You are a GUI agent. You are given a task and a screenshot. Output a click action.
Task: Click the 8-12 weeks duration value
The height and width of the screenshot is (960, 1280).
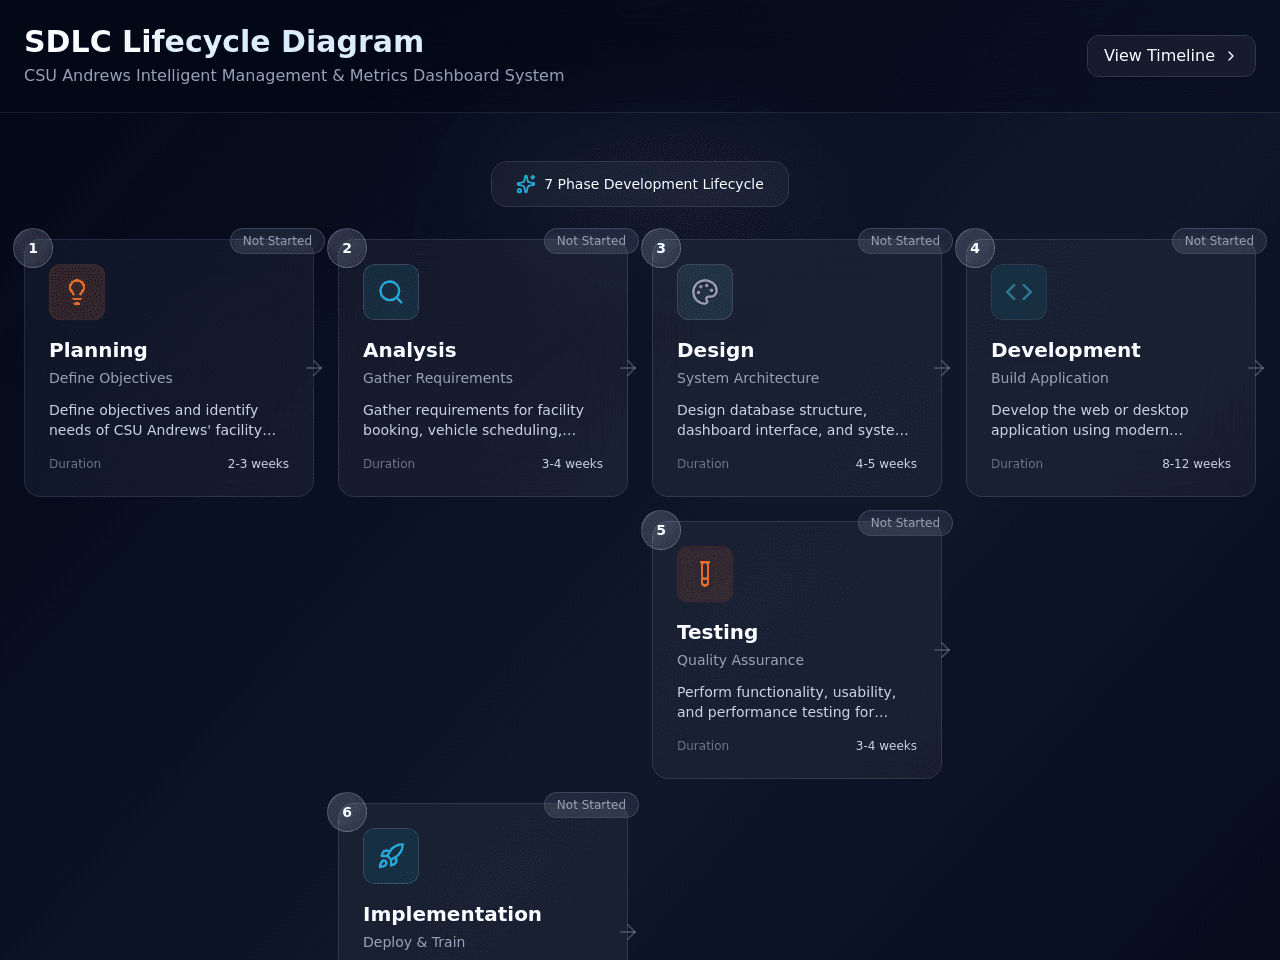click(1196, 464)
